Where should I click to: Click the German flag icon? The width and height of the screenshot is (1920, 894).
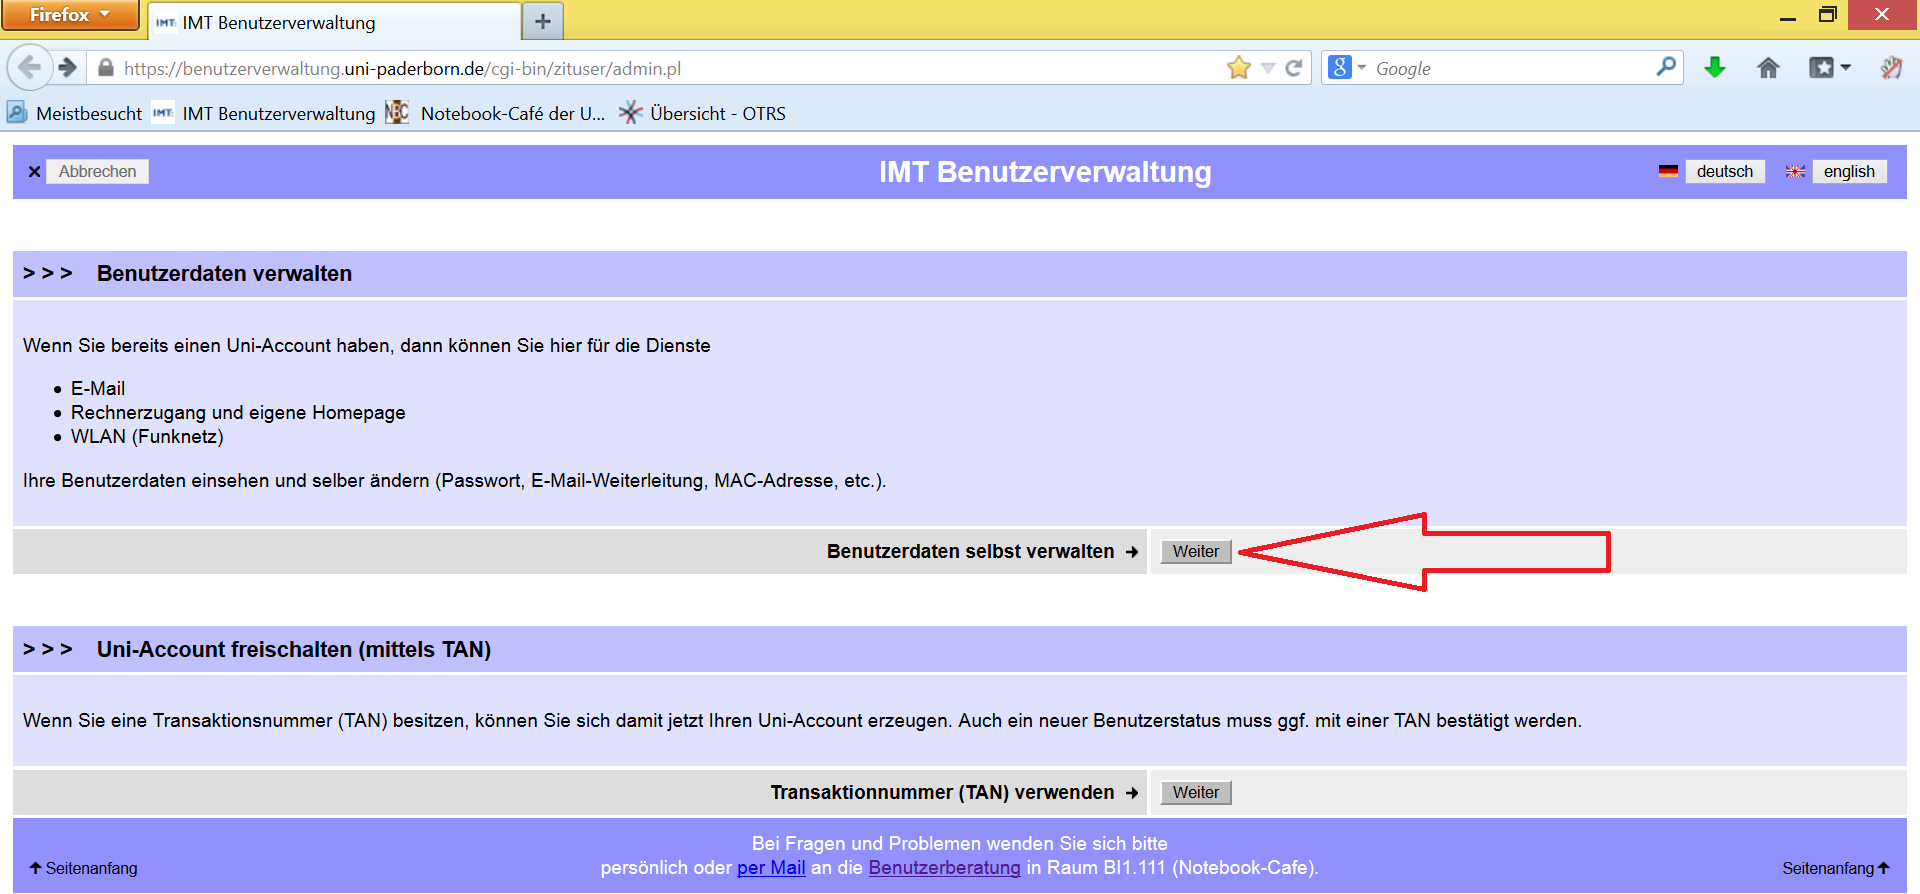click(1668, 171)
